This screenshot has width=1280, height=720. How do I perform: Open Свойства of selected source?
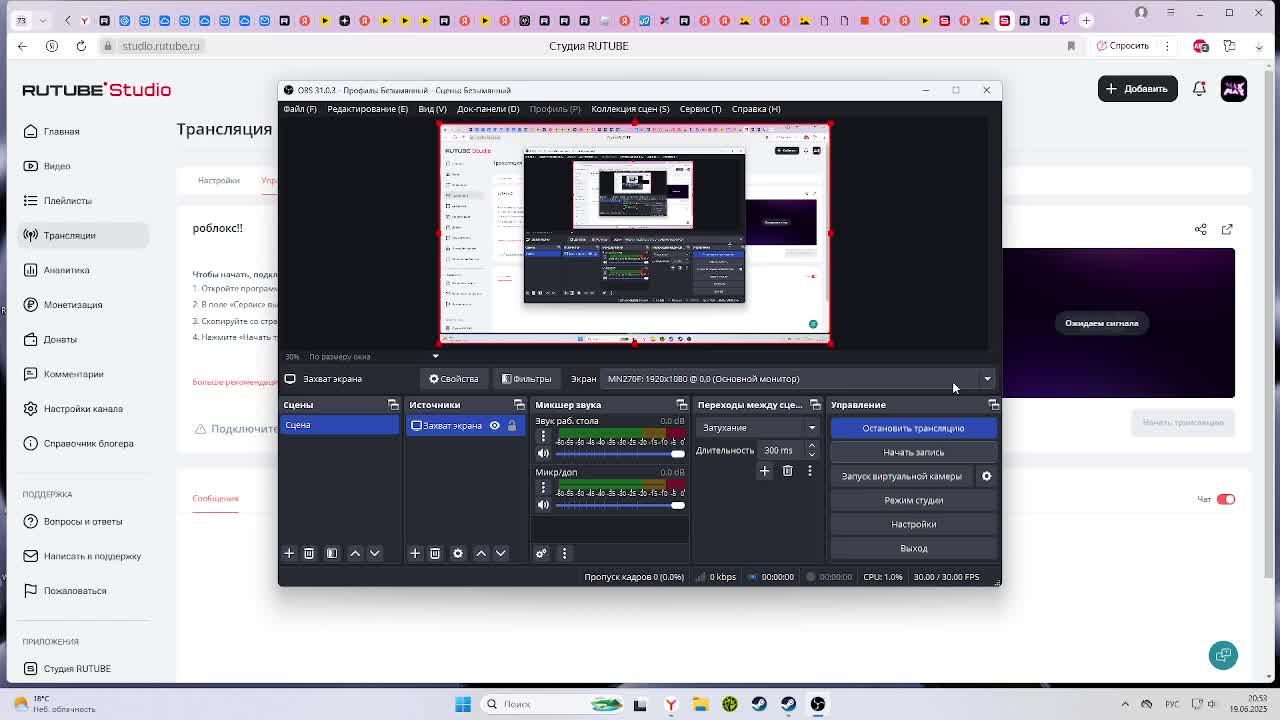tap(454, 379)
